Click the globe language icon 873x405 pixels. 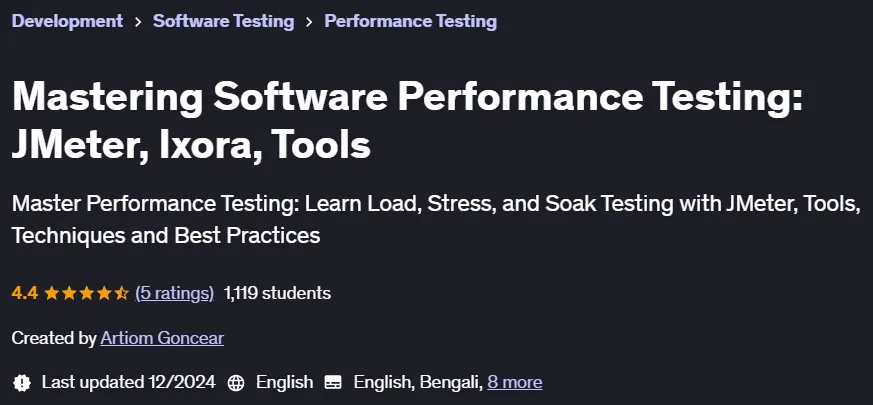click(x=236, y=383)
